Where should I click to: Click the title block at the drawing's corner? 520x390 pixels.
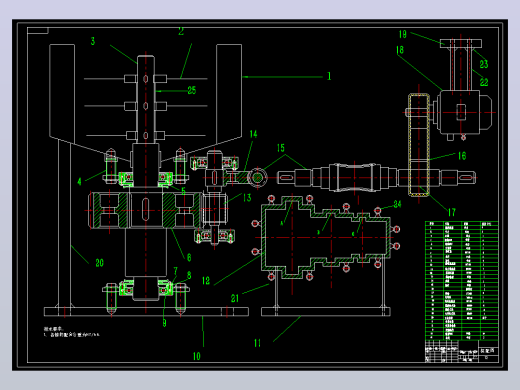tap(462, 351)
